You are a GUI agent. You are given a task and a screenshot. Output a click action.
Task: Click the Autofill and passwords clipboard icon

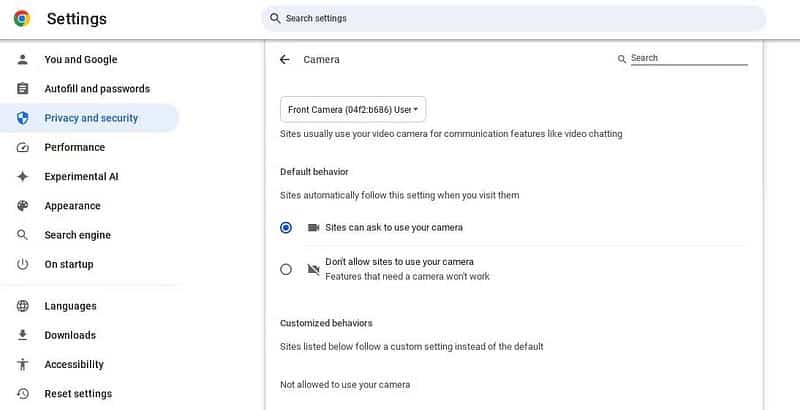coord(23,89)
